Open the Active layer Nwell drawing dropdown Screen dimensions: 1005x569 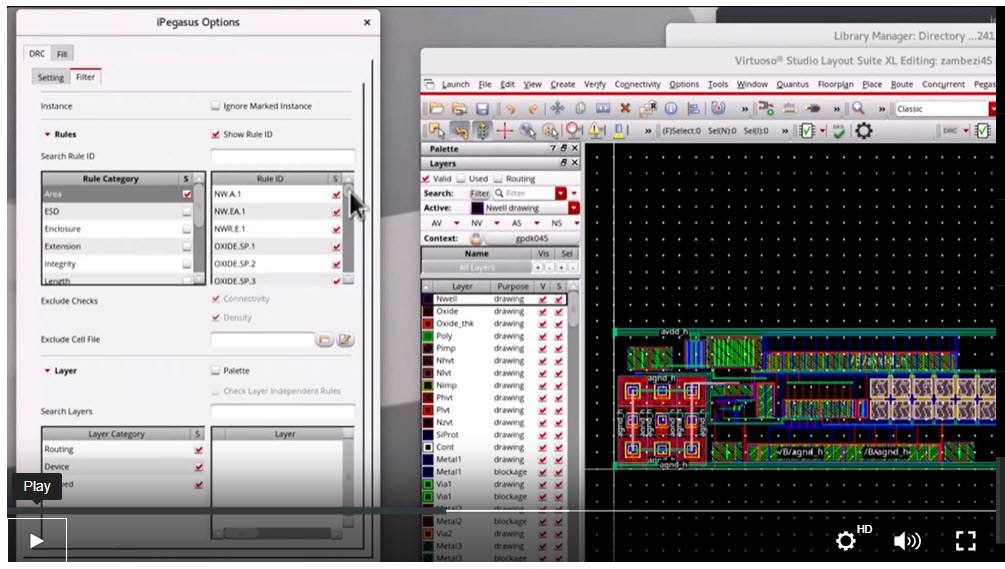[x=573, y=208]
